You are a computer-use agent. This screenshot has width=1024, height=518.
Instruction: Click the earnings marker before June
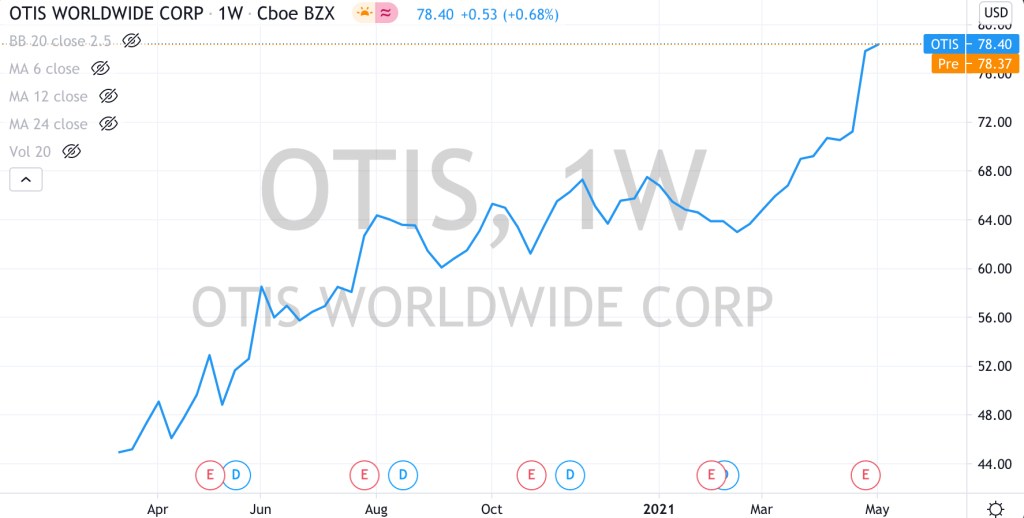[x=210, y=474]
